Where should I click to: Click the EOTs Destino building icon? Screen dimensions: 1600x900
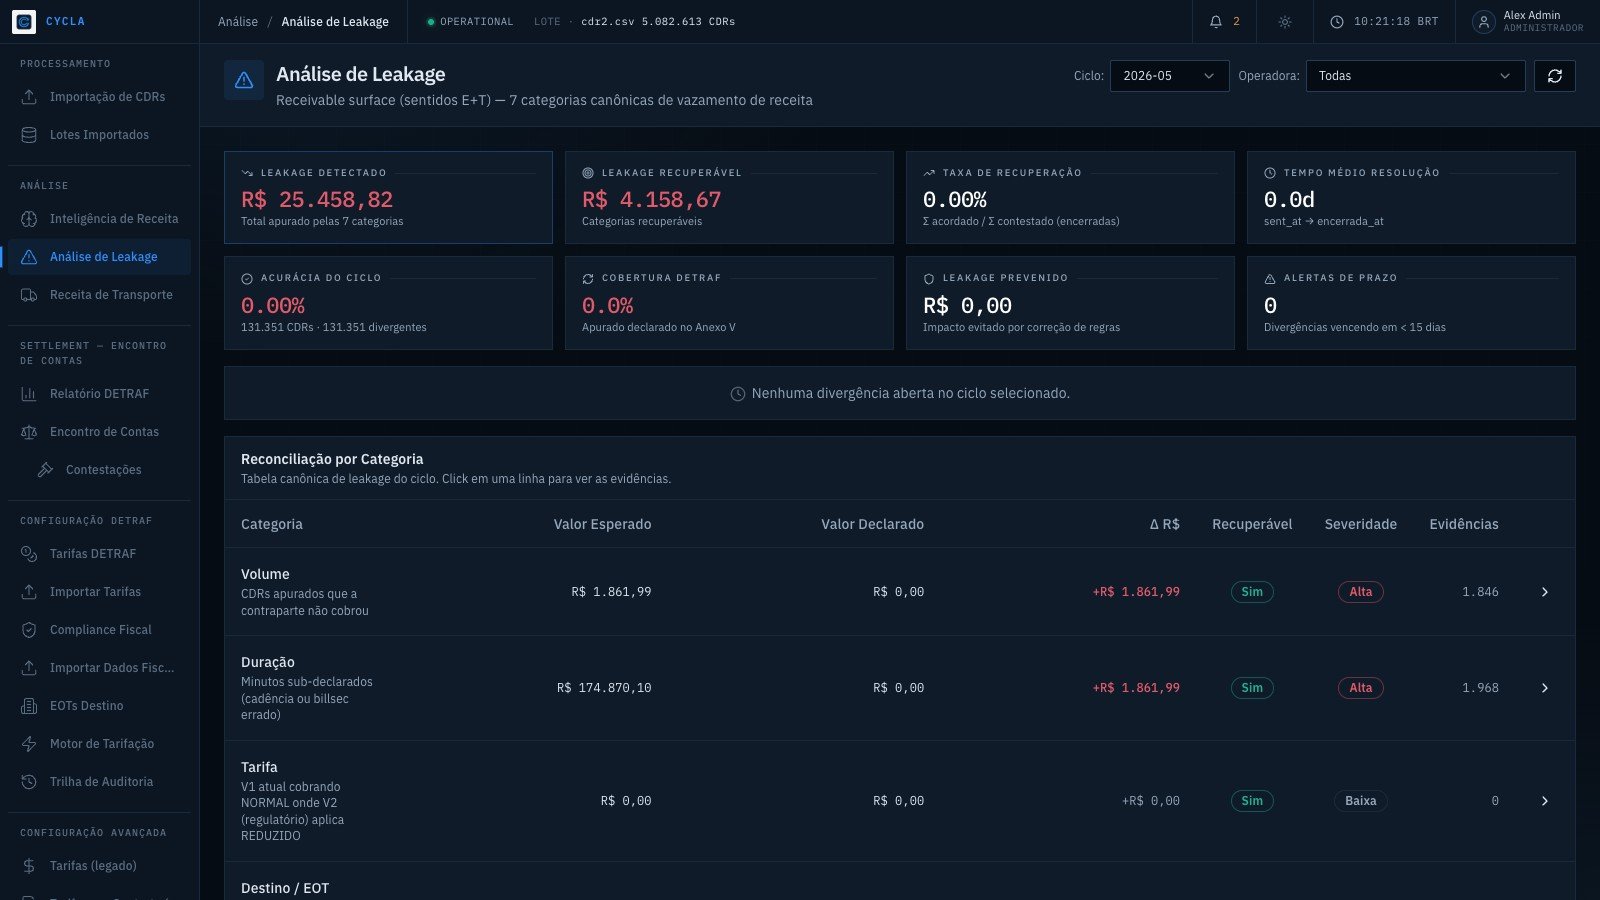[29, 706]
